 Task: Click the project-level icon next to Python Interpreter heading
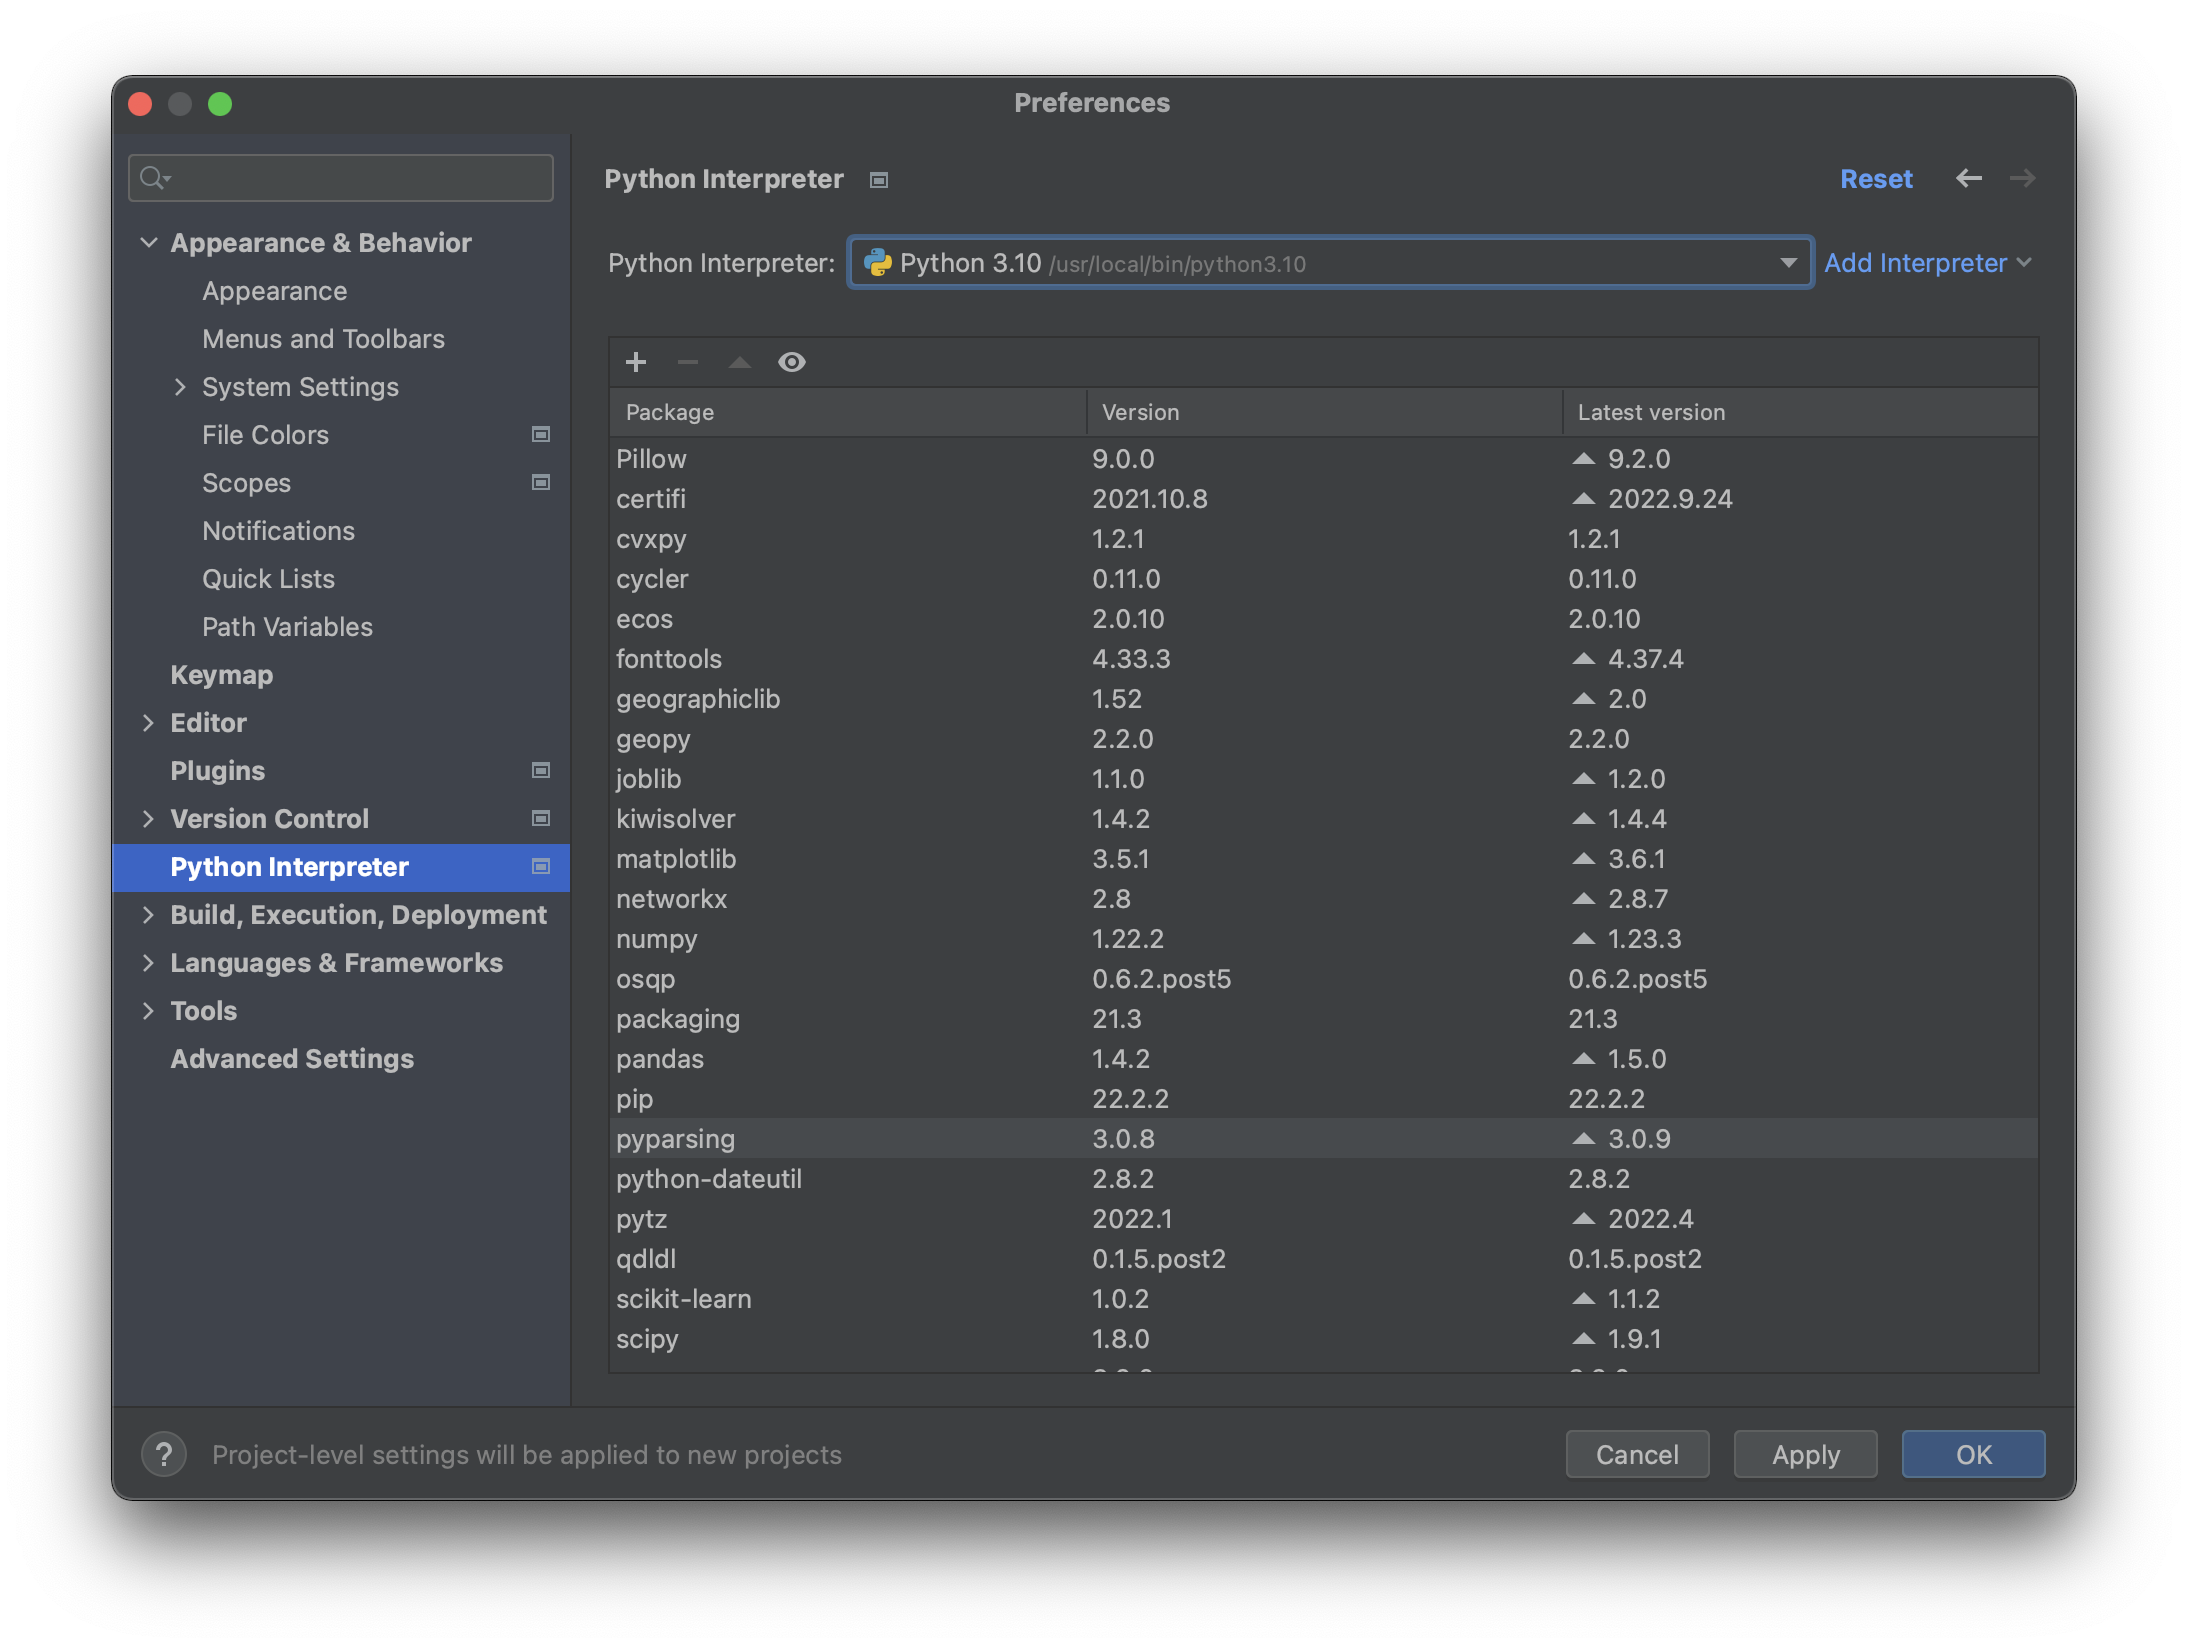click(x=879, y=180)
